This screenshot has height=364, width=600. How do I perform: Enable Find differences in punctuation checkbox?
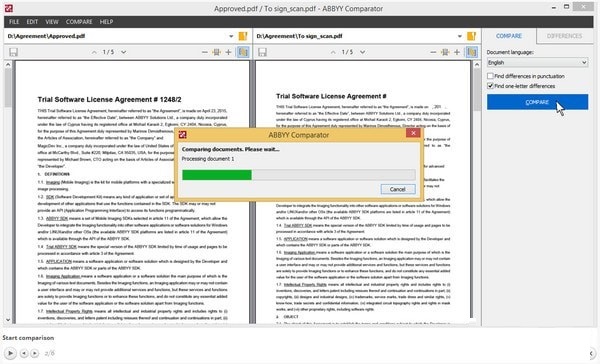[x=490, y=76]
